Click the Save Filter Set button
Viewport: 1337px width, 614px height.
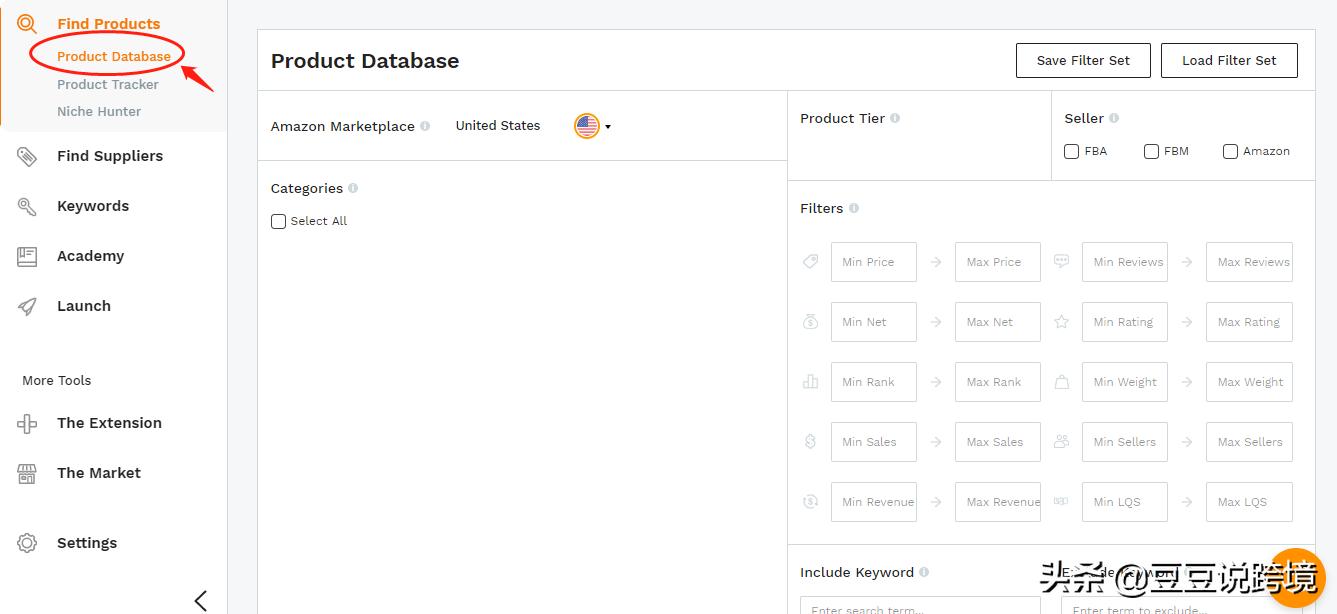click(x=1083, y=60)
